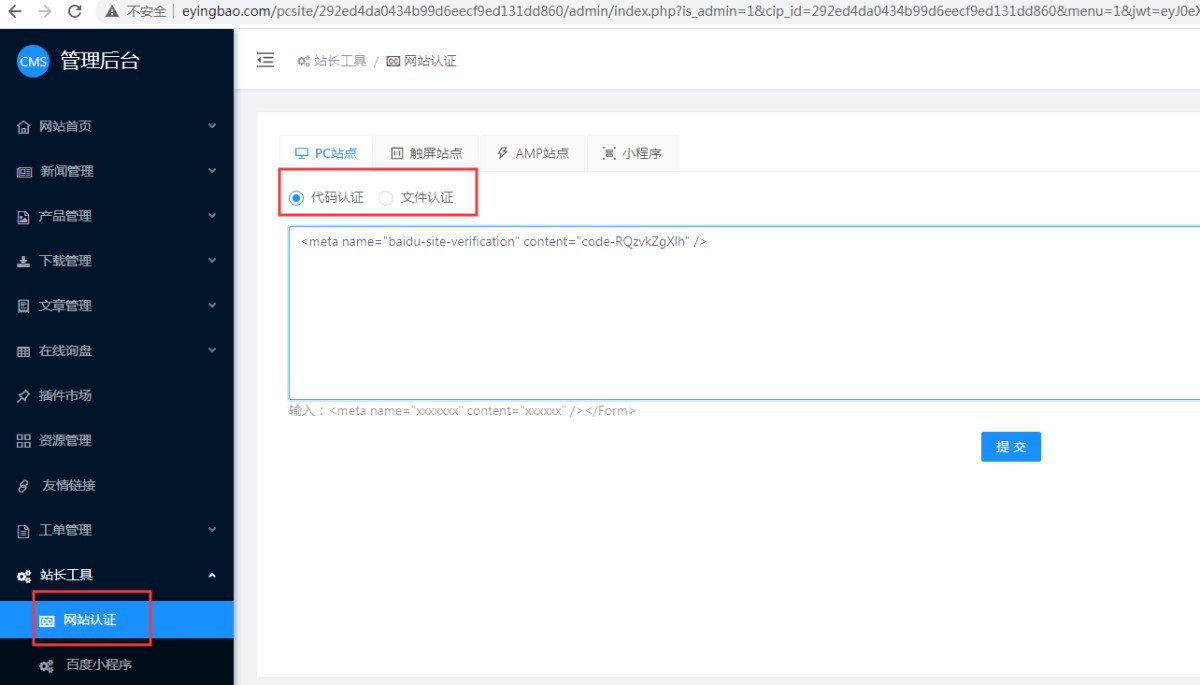Click the table icon beside 在线询盘
The height and width of the screenshot is (685, 1200).
[24, 351]
